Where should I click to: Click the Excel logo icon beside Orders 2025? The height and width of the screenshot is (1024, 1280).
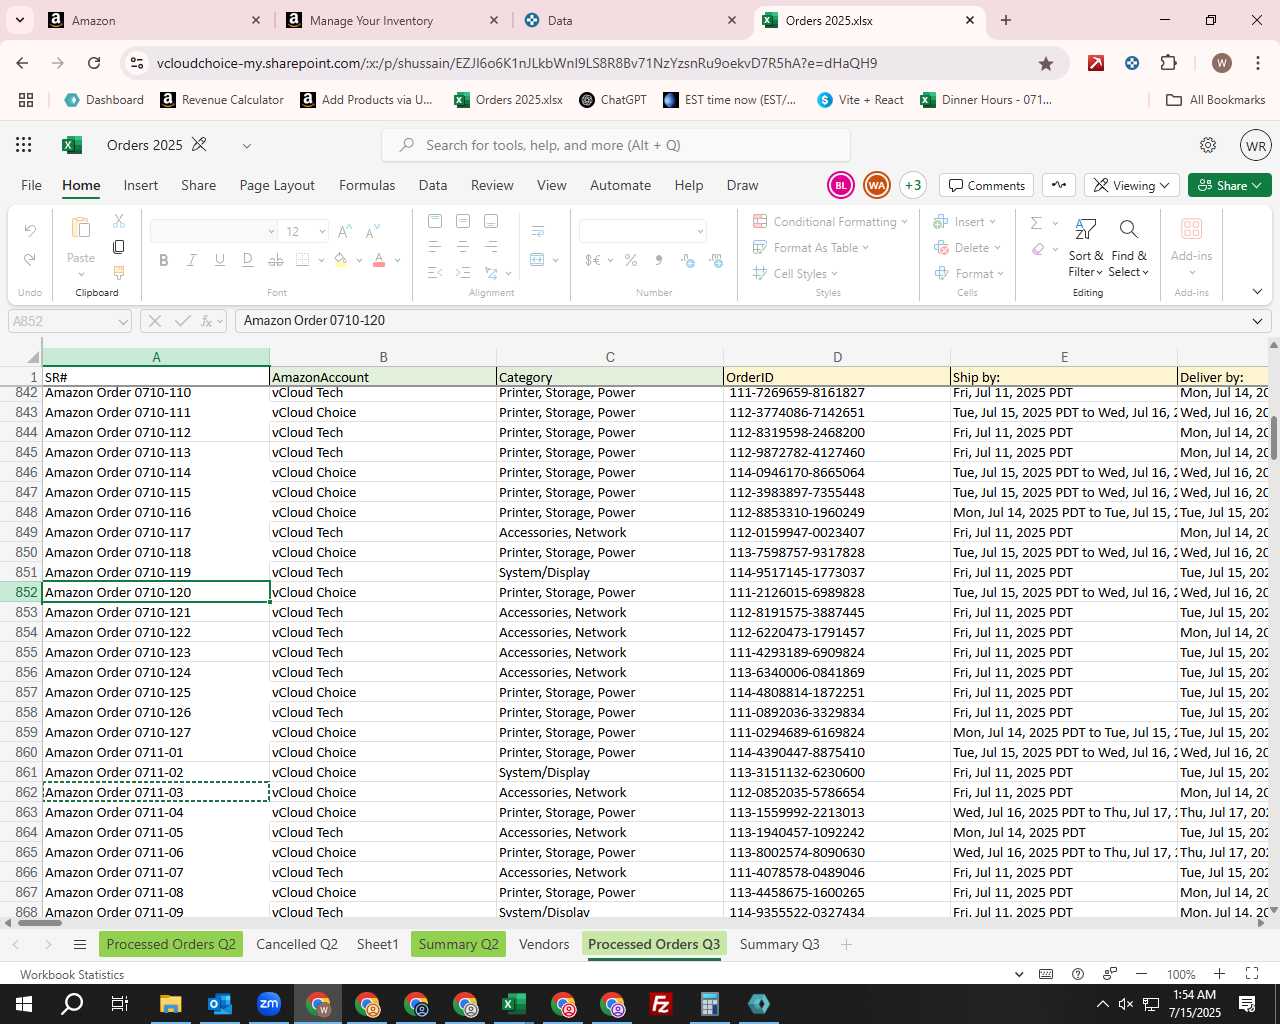coord(71,145)
